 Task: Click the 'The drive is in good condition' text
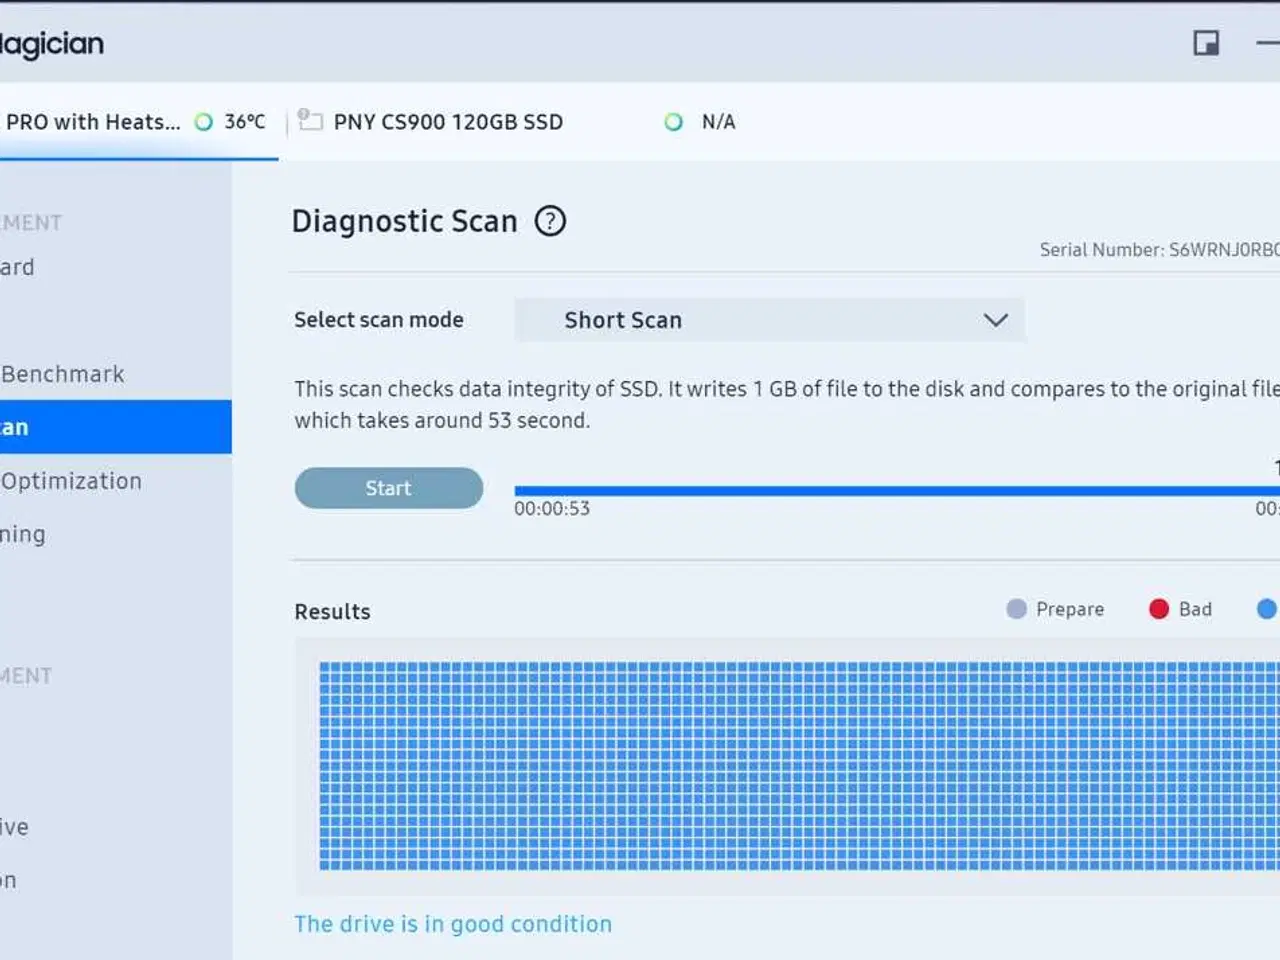pos(452,924)
